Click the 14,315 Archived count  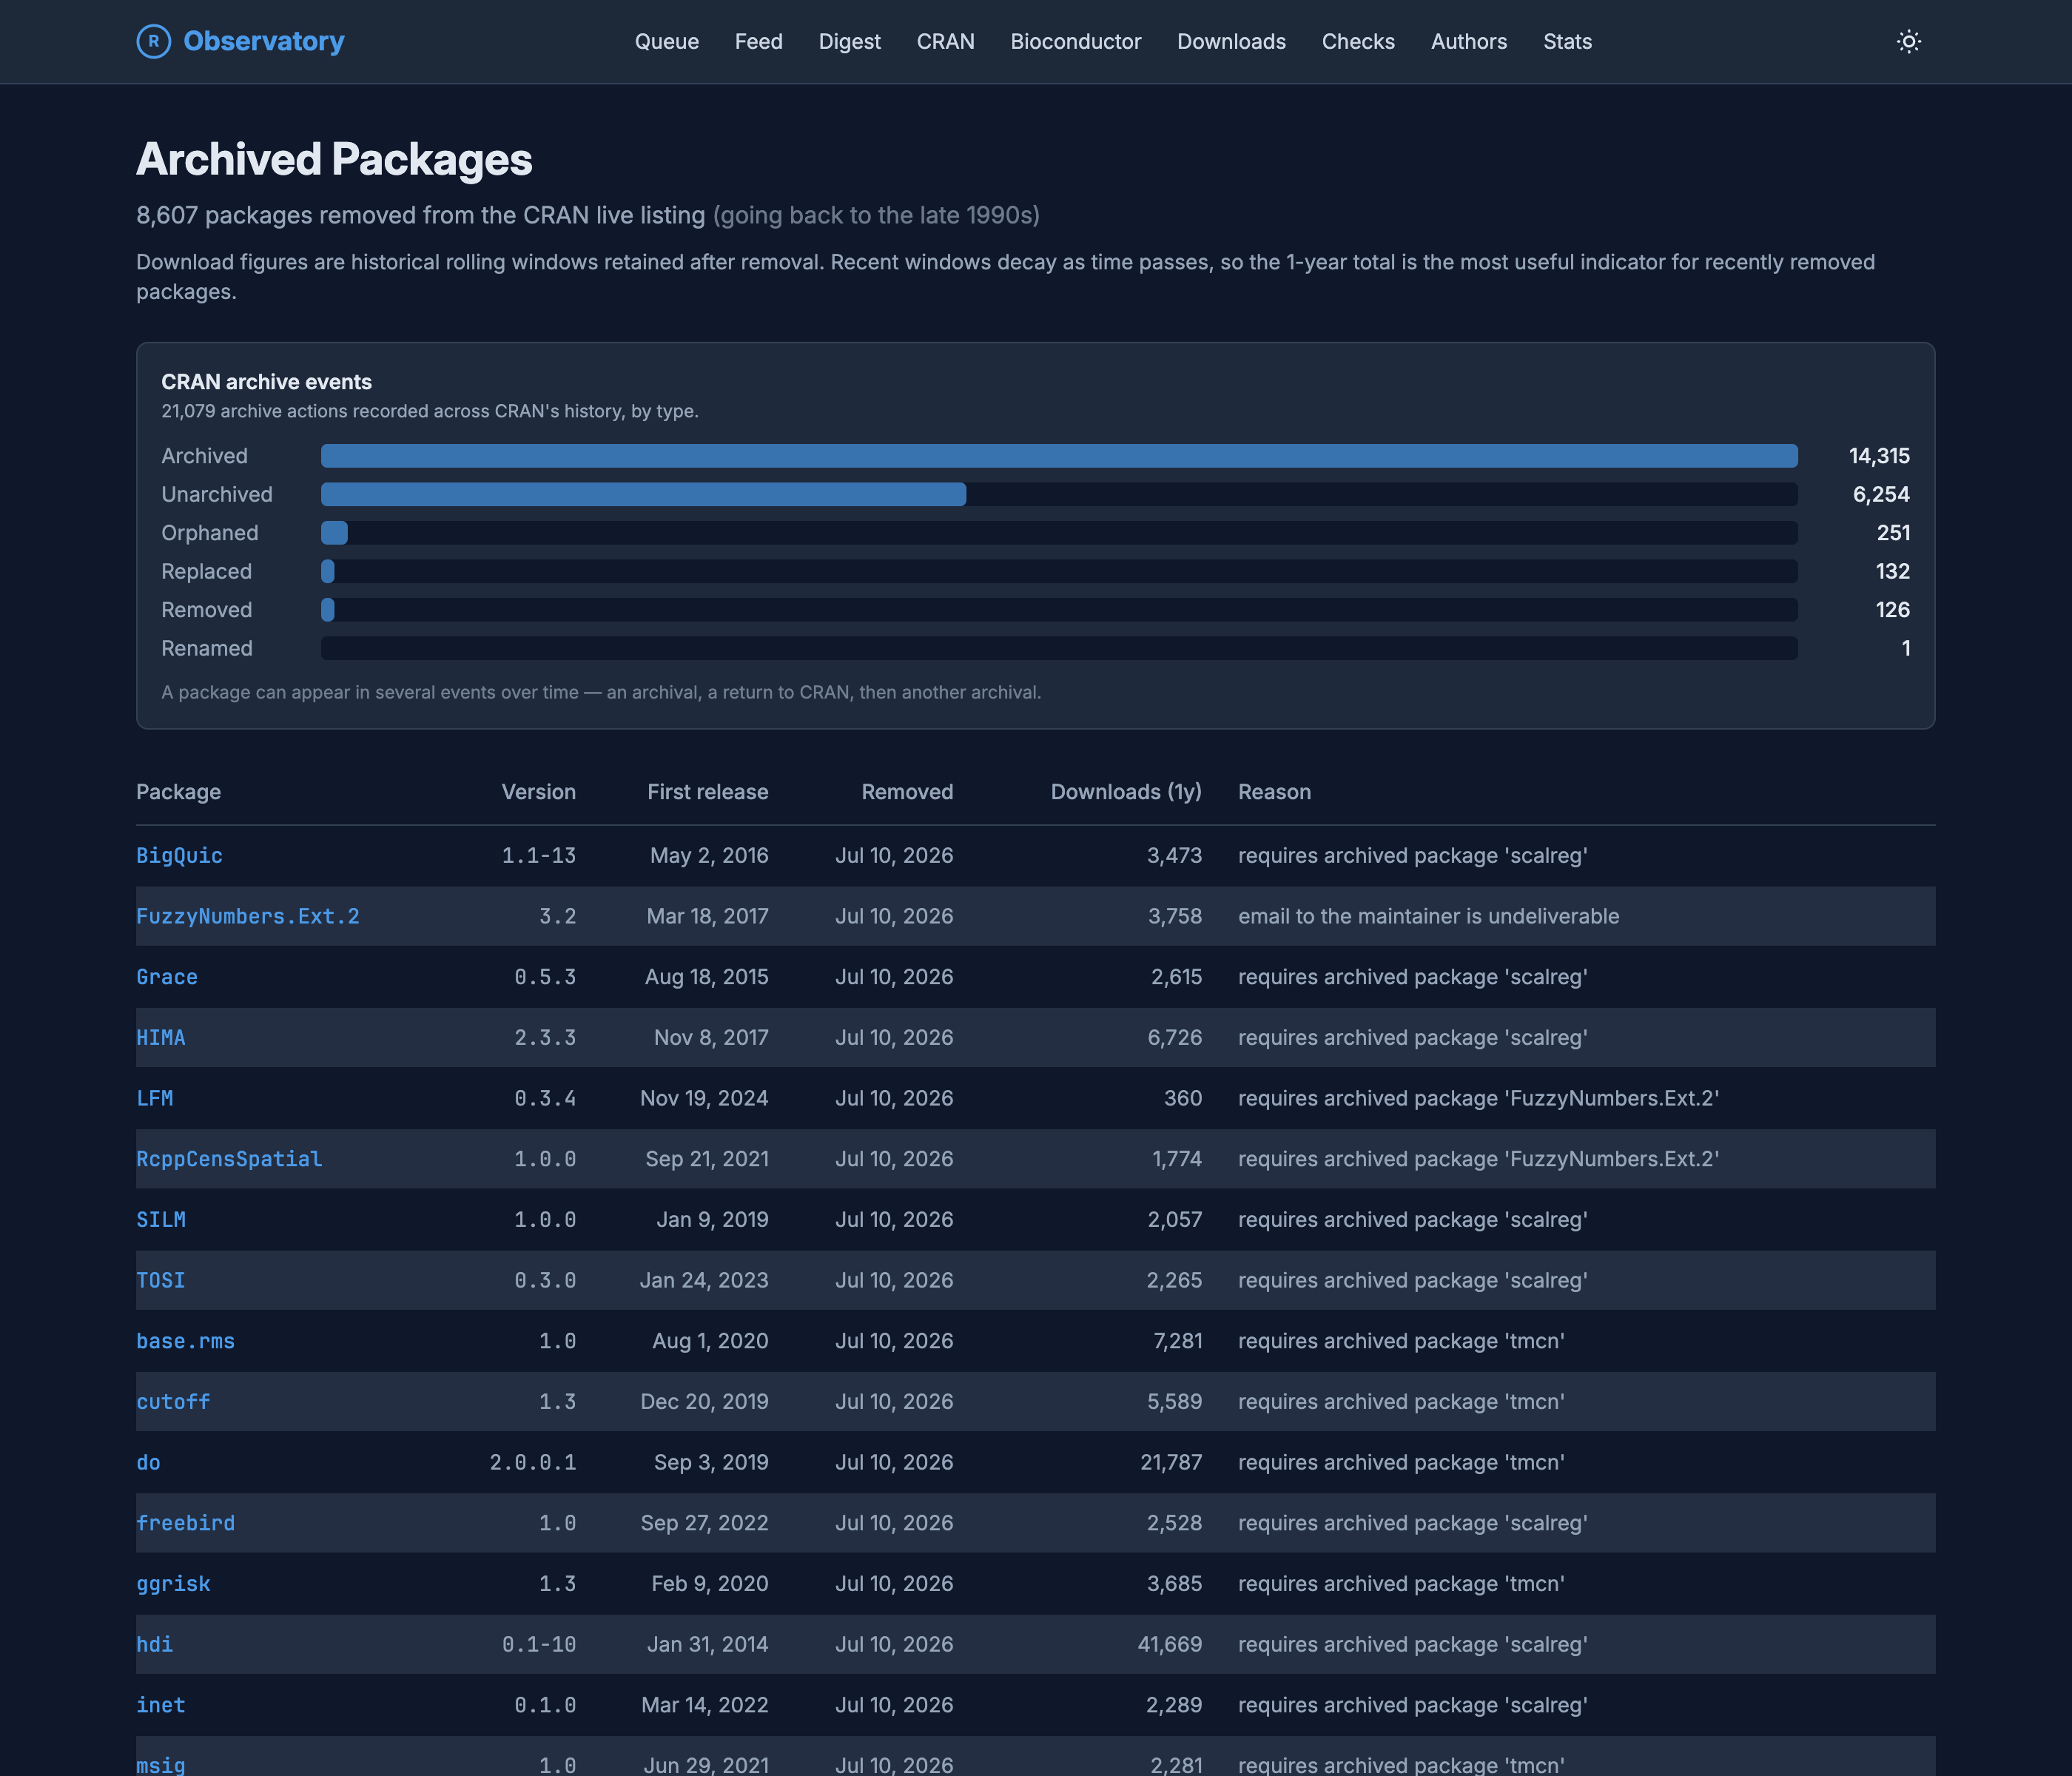(x=1879, y=456)
